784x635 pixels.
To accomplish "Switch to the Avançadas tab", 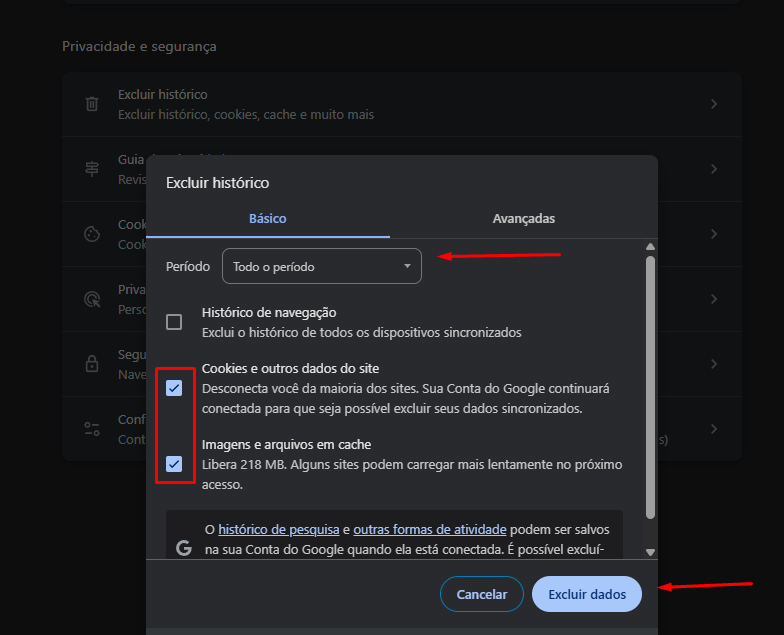I will point(523,218).
